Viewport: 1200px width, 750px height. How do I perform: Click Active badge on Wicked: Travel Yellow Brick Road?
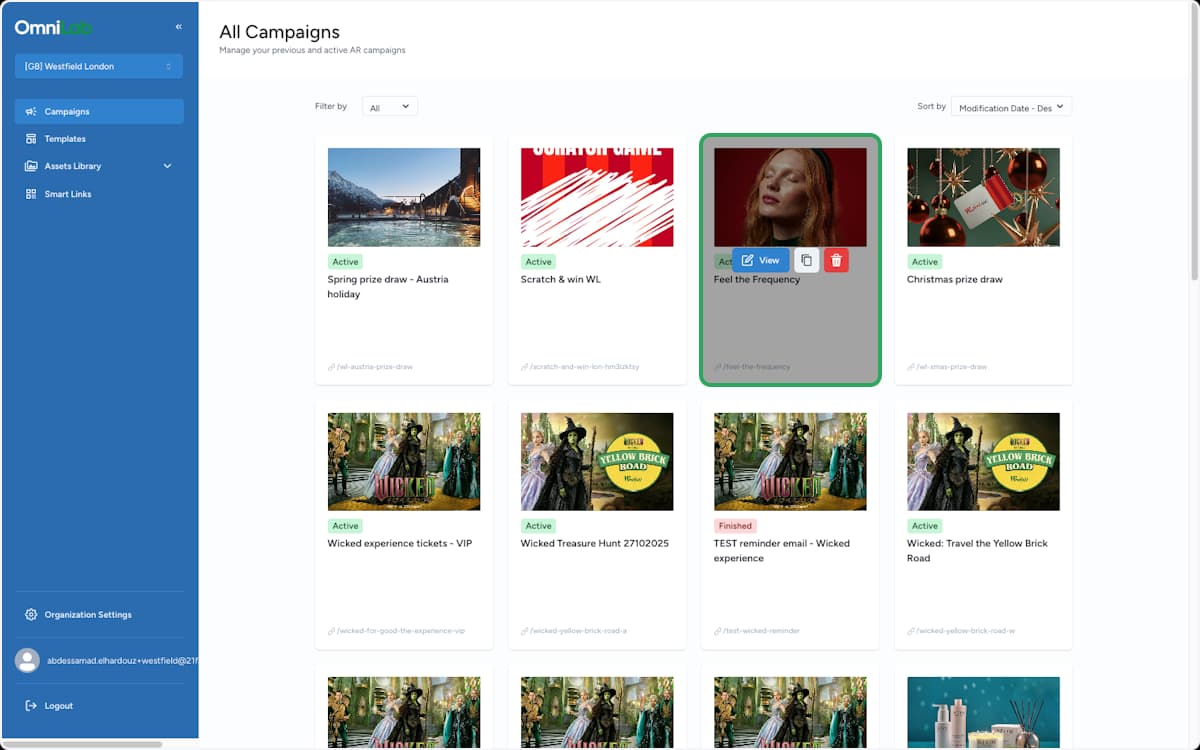[925, 525]
